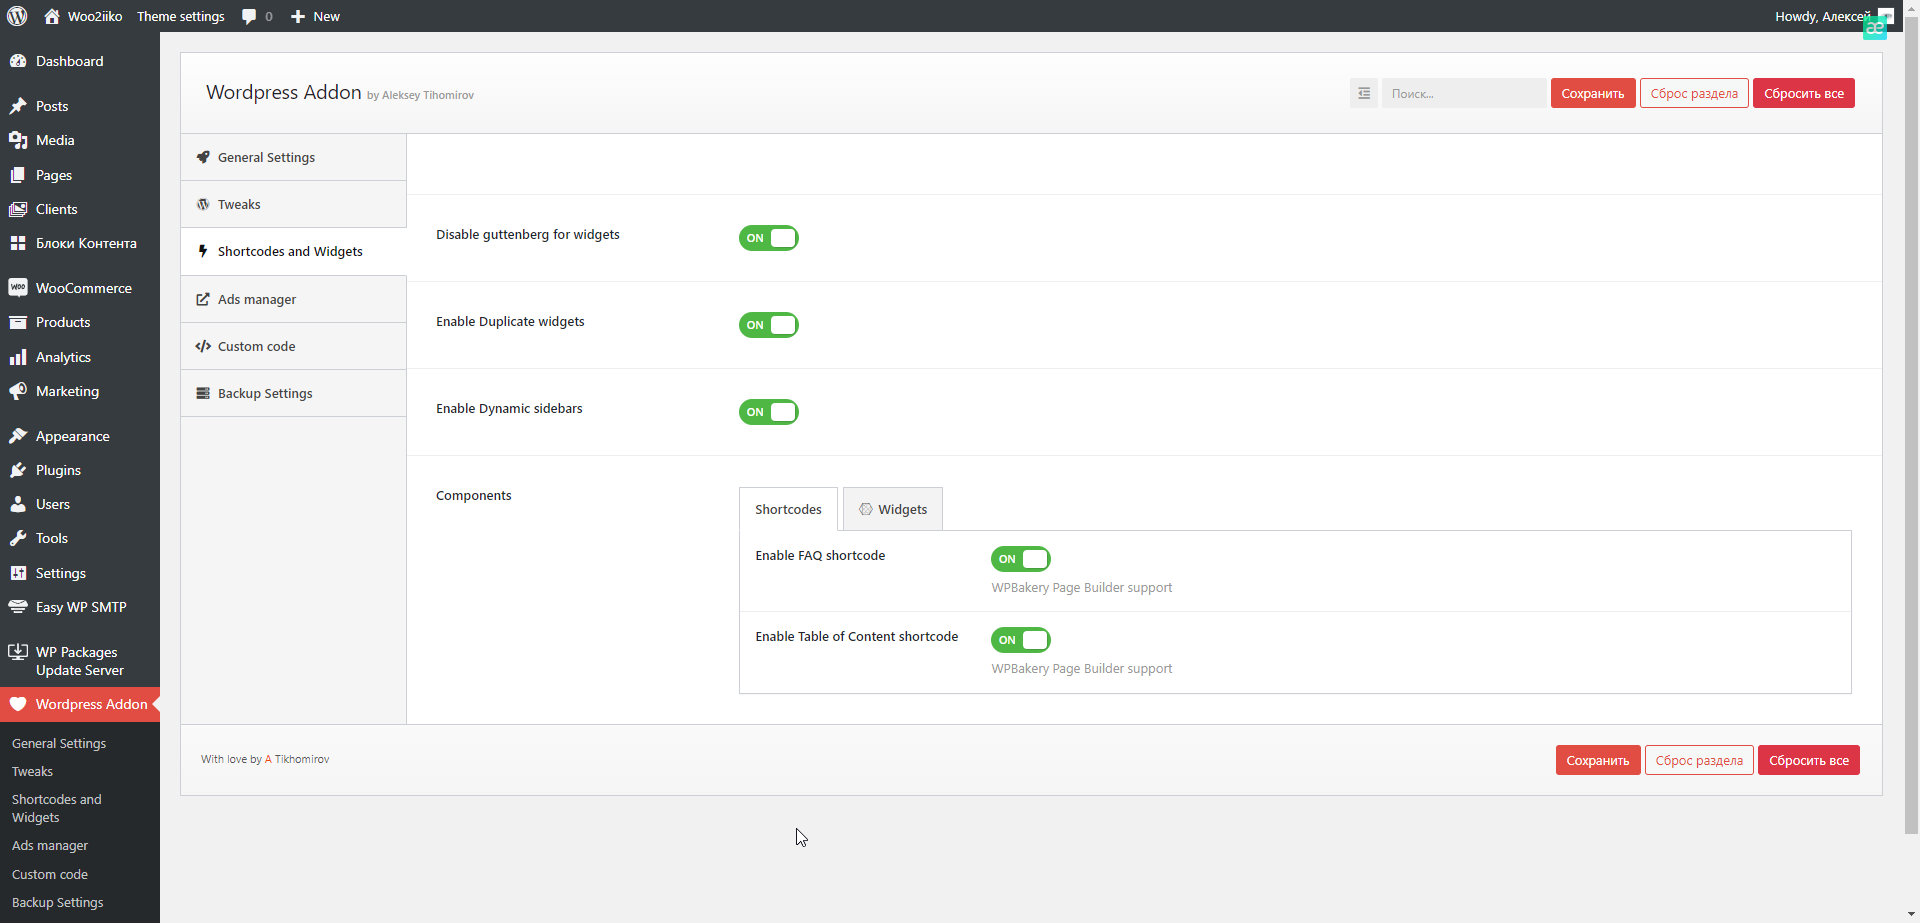
Task: Toggle Disable guttenberg for widgets switch
Action: coord(769,238)
